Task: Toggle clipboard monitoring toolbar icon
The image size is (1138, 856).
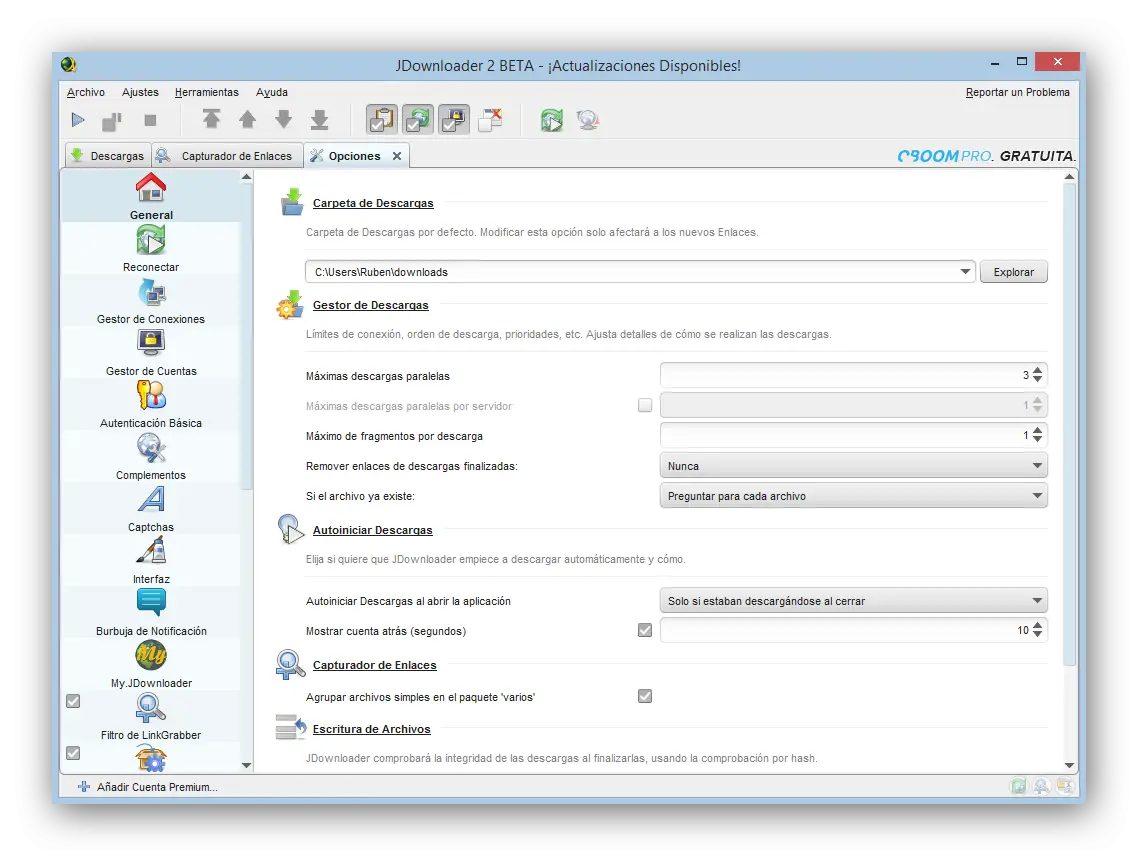Action: 382,120
